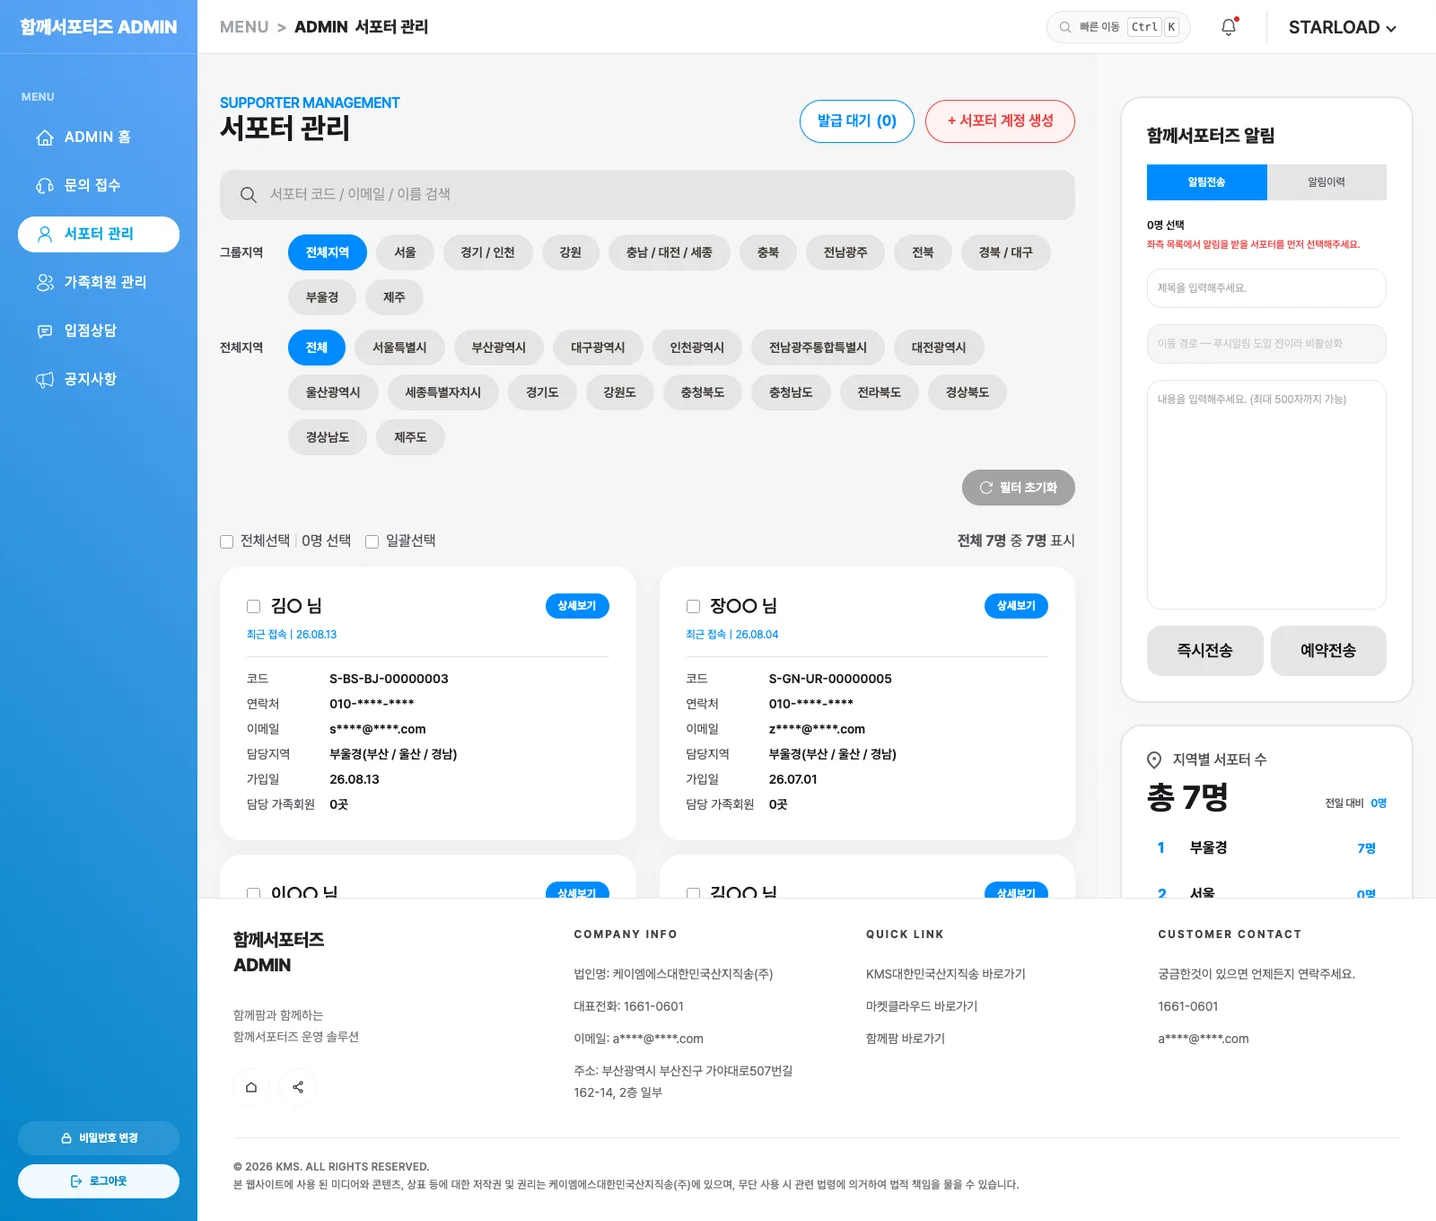
Task: Go to 가족회원 관리 in the sidebar
Action: coord(98,282)
